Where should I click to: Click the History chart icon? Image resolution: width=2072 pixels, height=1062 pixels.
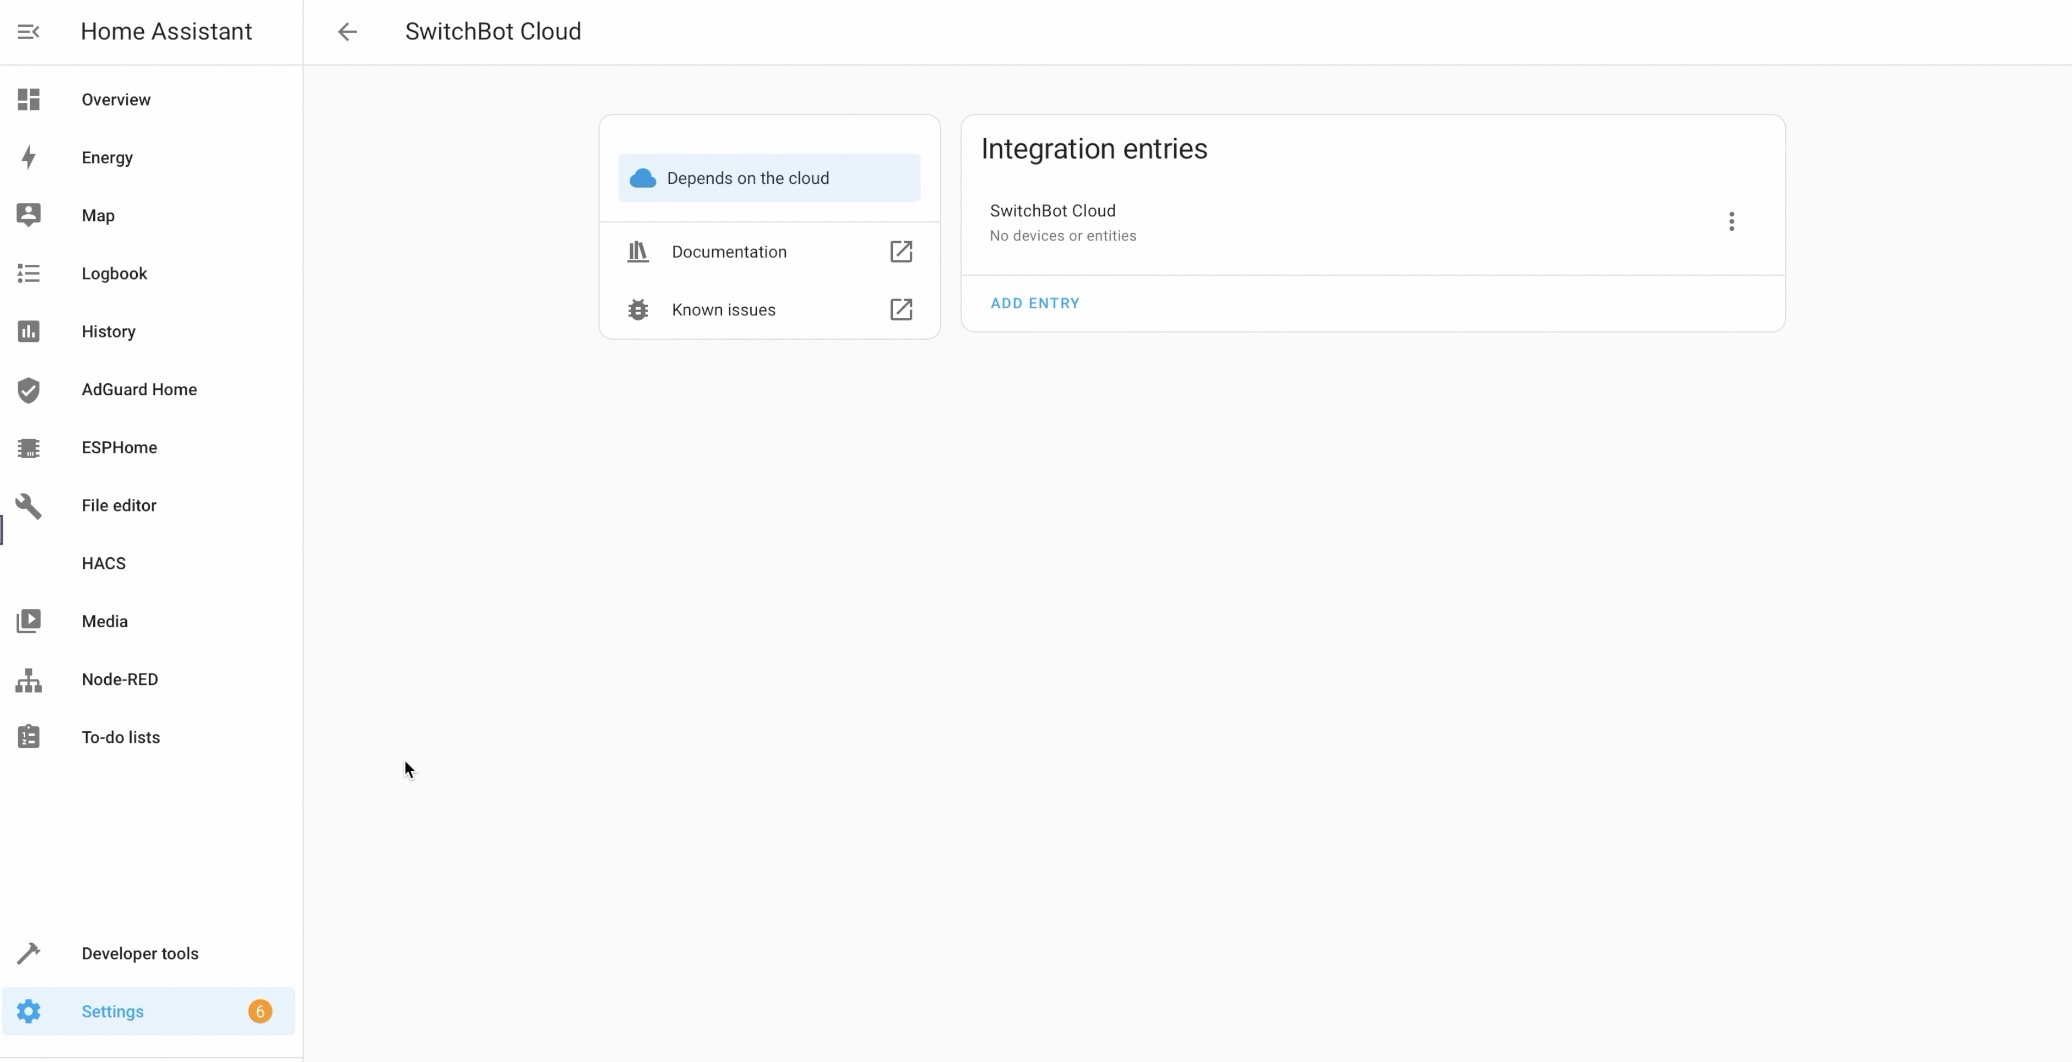[x=29, y=332]
